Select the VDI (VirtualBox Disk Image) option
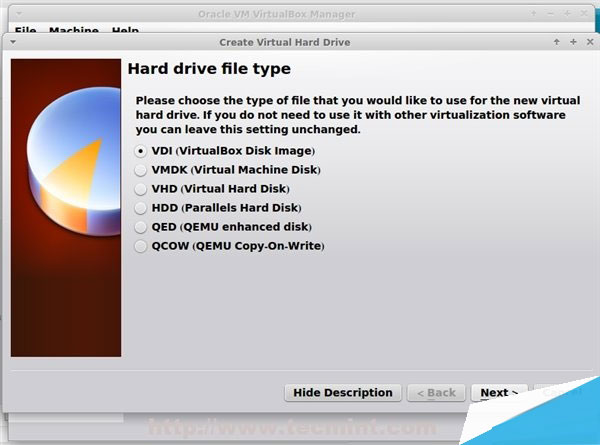This screenshot has width=600, height=445. (225, 151)
